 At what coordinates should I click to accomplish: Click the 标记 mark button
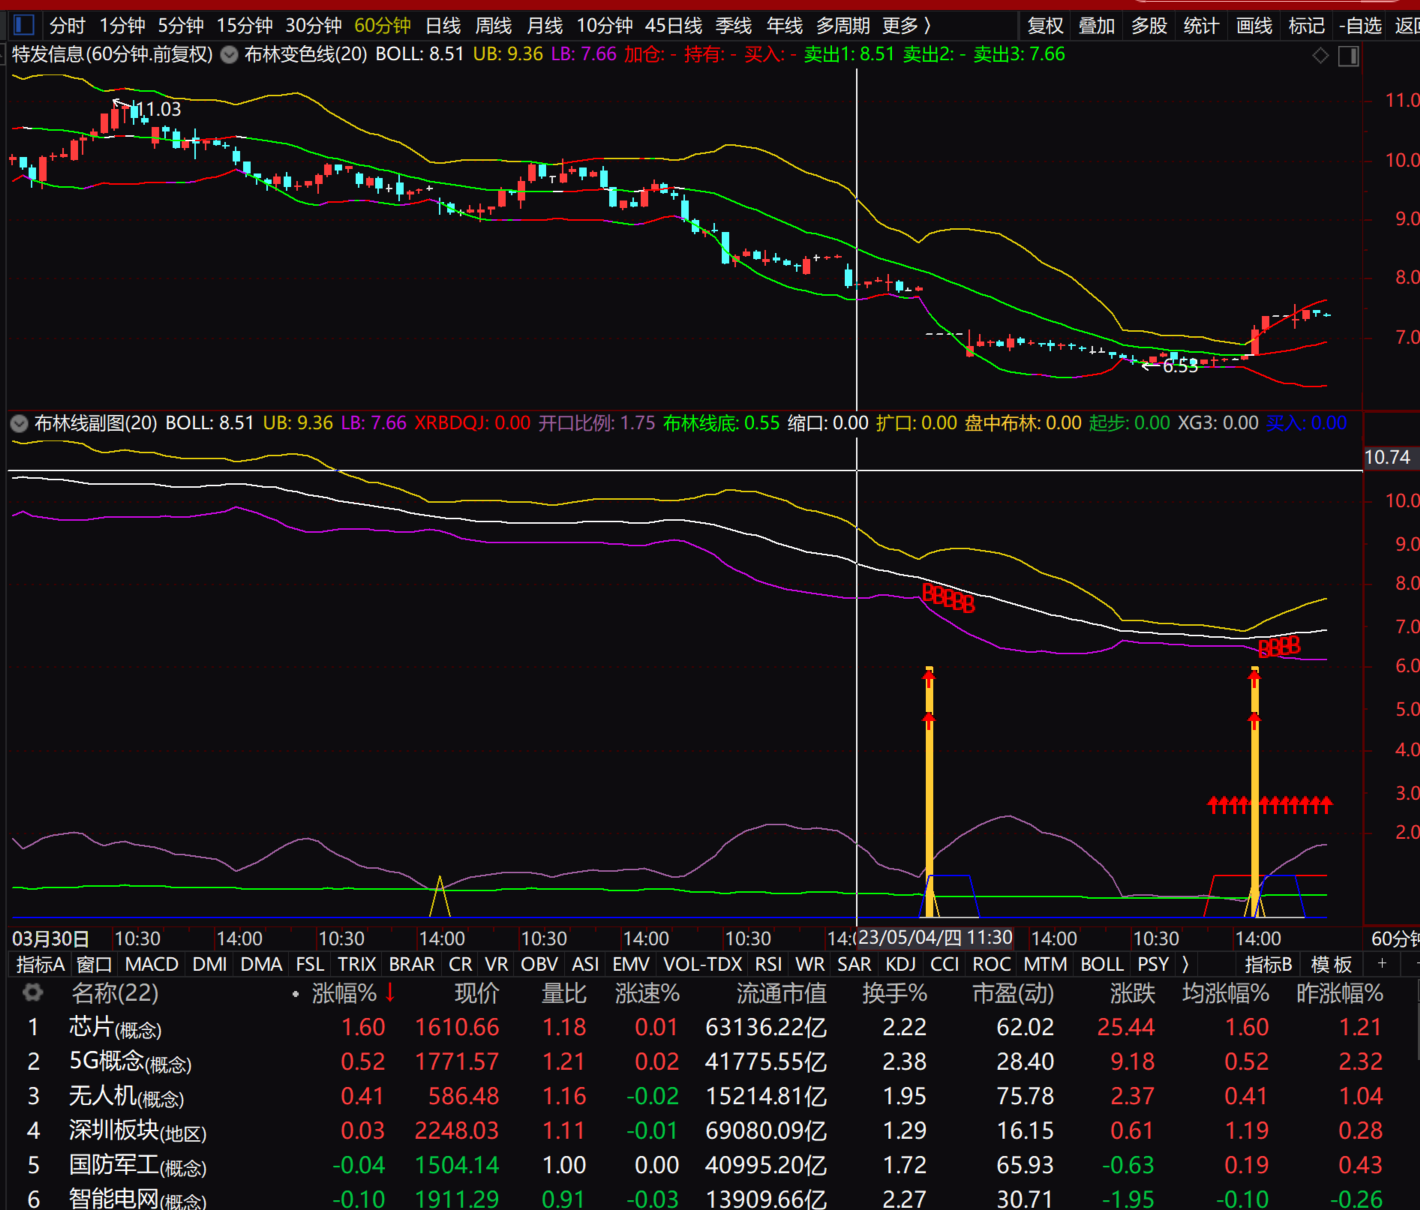pyautogui.click(x=1306, y=25)
